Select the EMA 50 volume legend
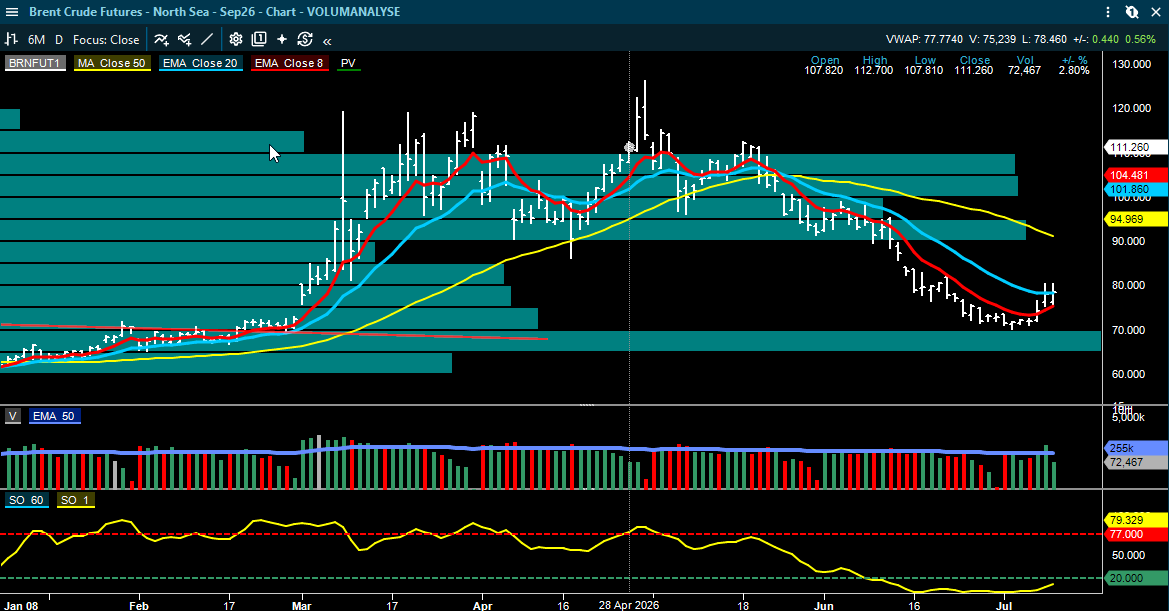Viewport: 1169px width, 611px height. click(x=54, y=417)
